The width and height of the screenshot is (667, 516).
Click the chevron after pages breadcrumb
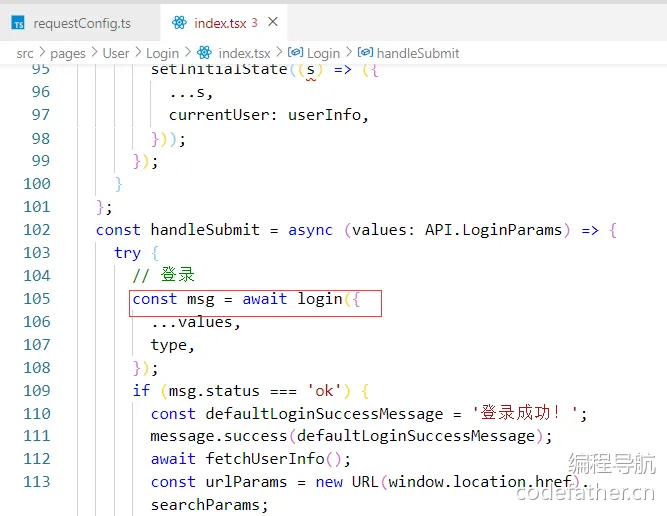coord(94,53)
